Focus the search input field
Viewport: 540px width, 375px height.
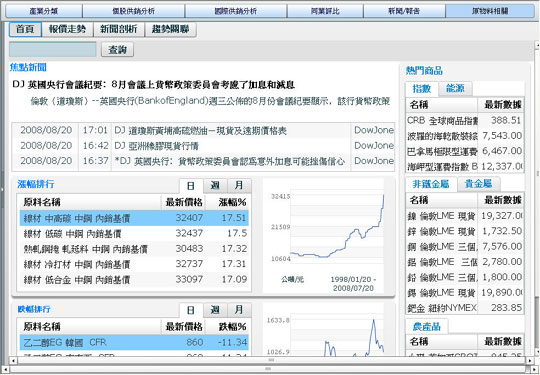53,50
